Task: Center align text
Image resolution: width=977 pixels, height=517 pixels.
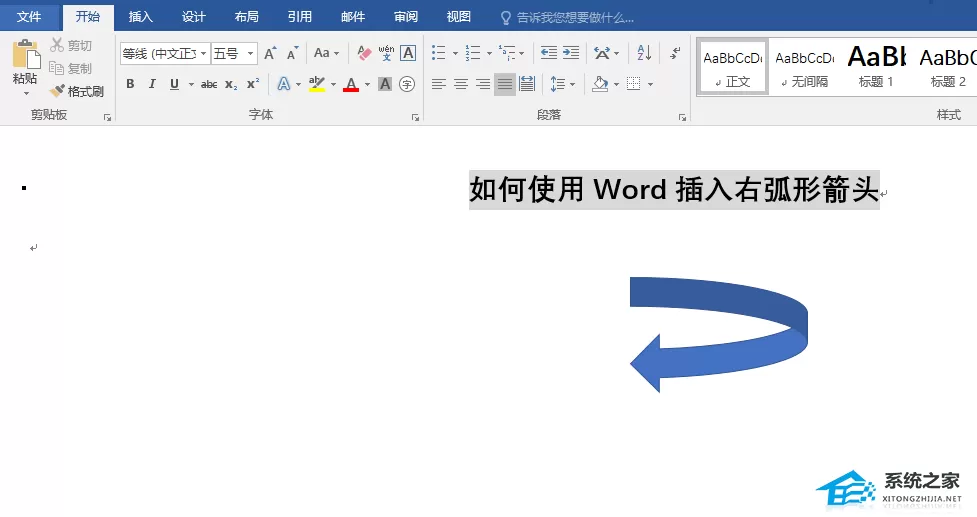Action: tap(461, 83)
